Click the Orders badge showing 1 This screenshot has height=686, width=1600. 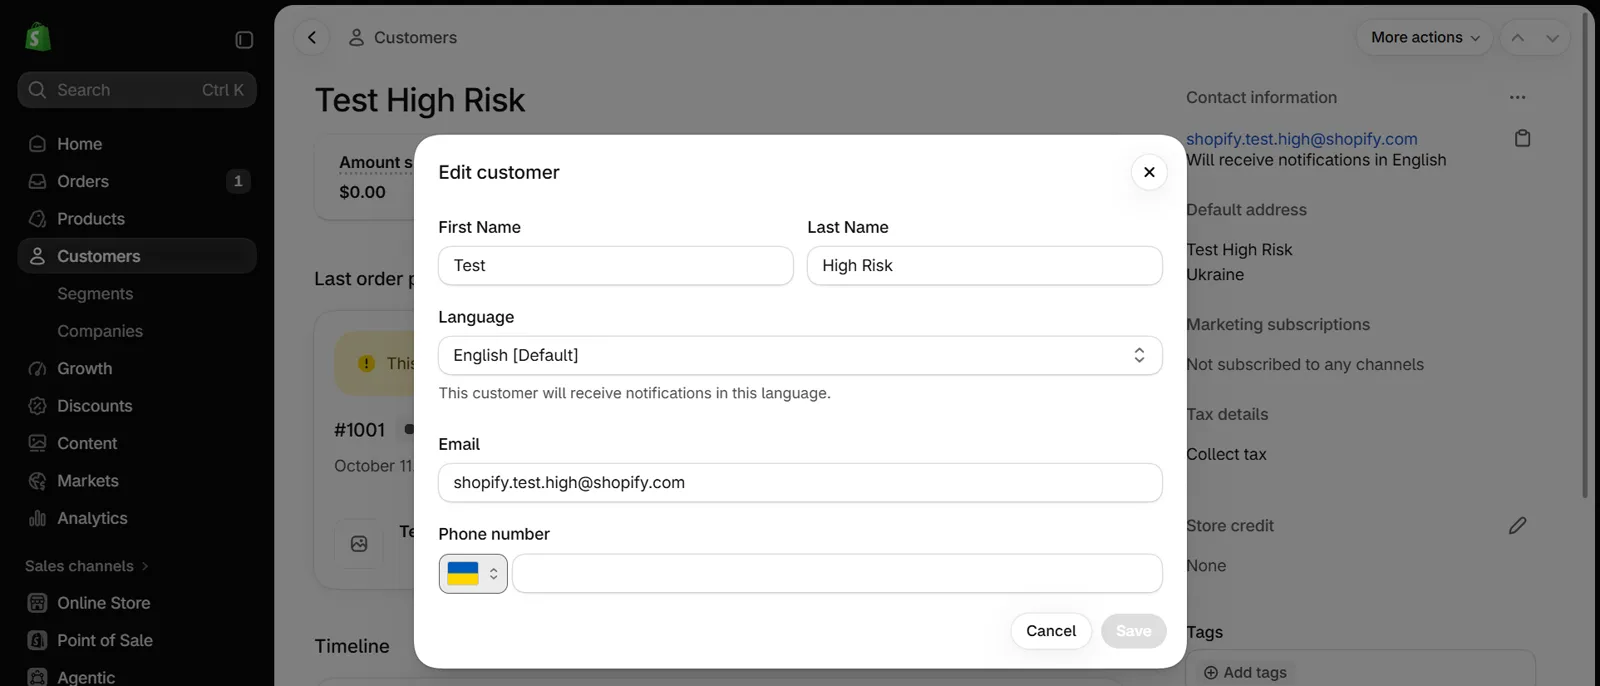click(238, 181)
